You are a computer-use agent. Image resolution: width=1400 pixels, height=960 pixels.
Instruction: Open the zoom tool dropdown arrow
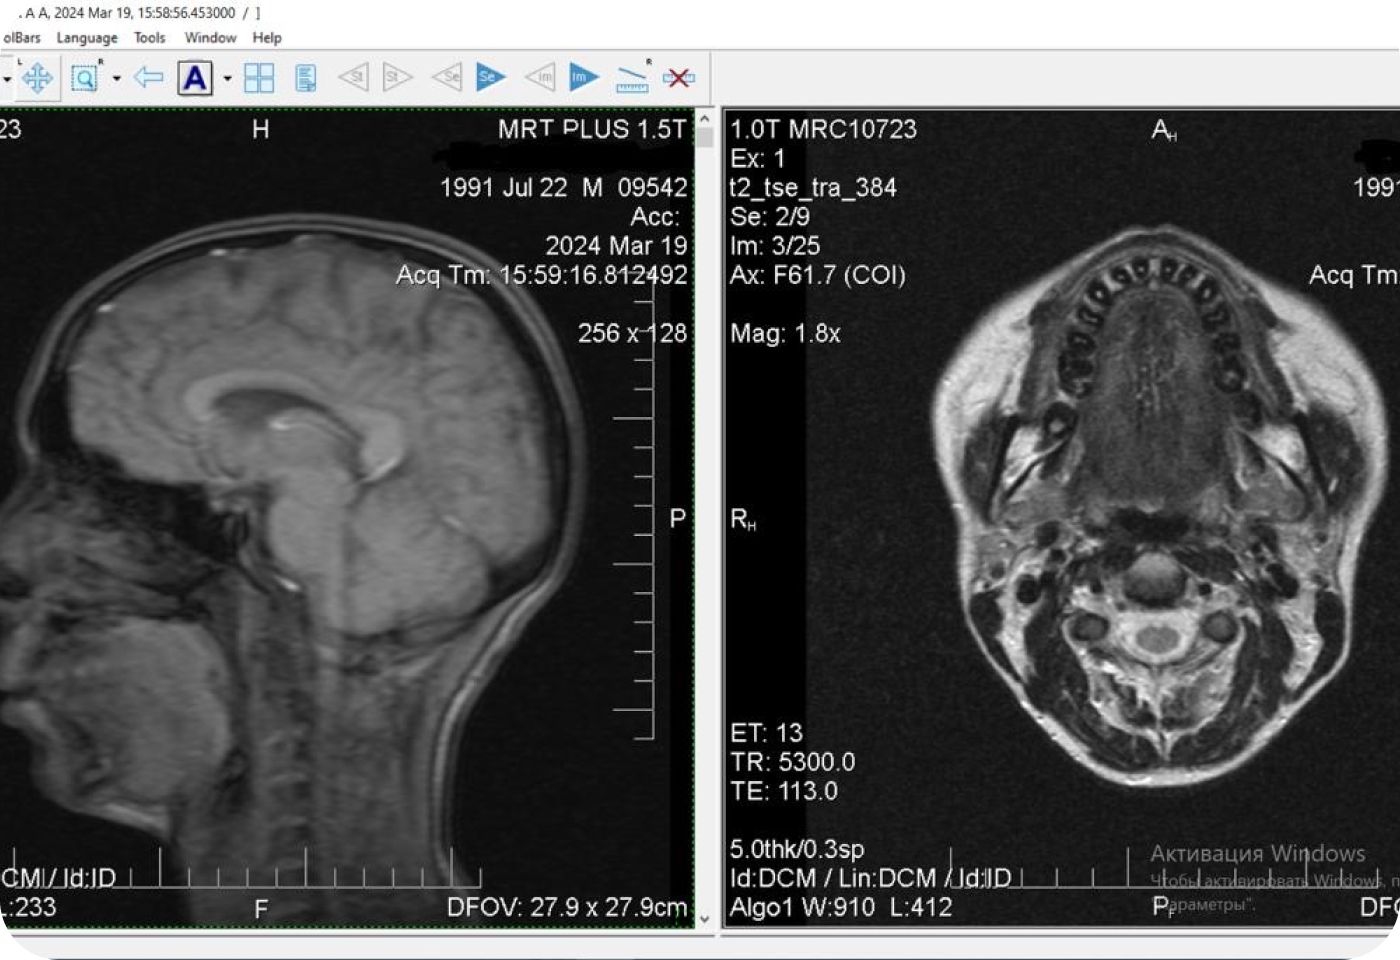pyautogui.click(x=117, y=78)
